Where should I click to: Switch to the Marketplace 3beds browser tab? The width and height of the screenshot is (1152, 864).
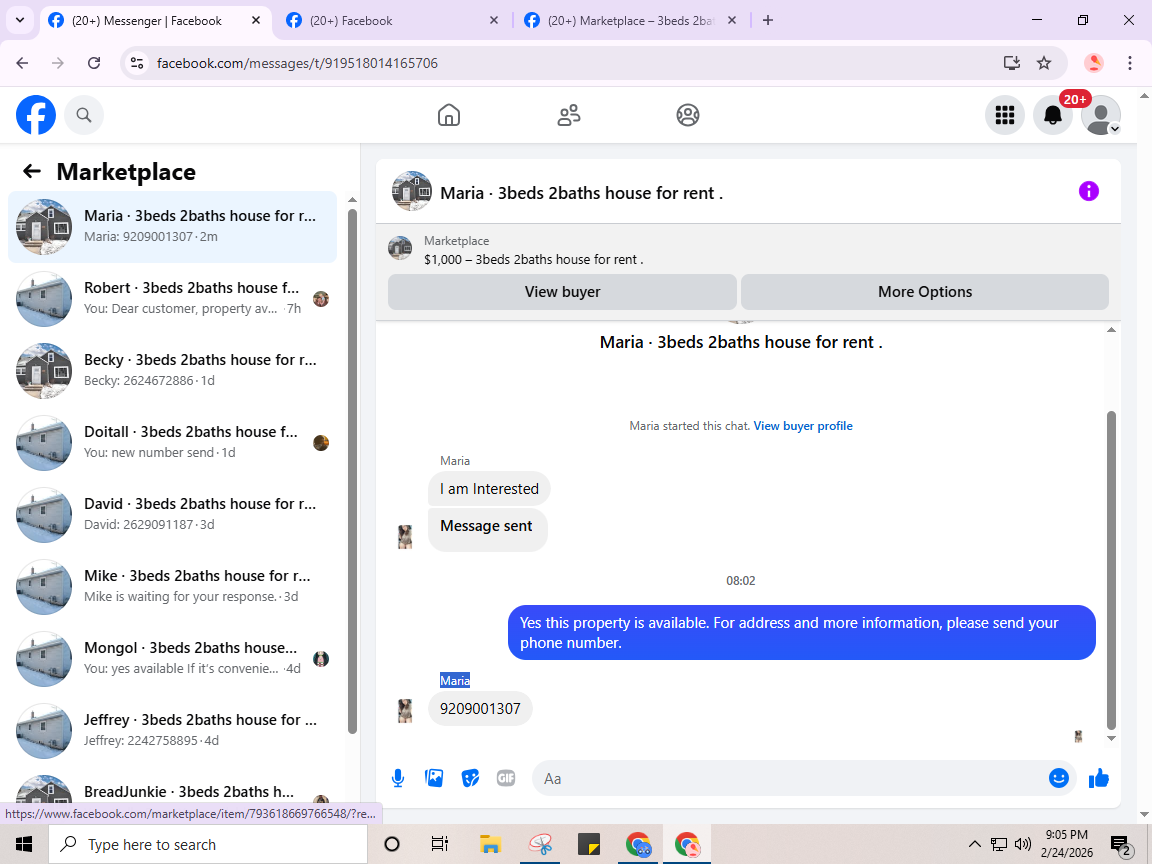(x=630, y=21)
